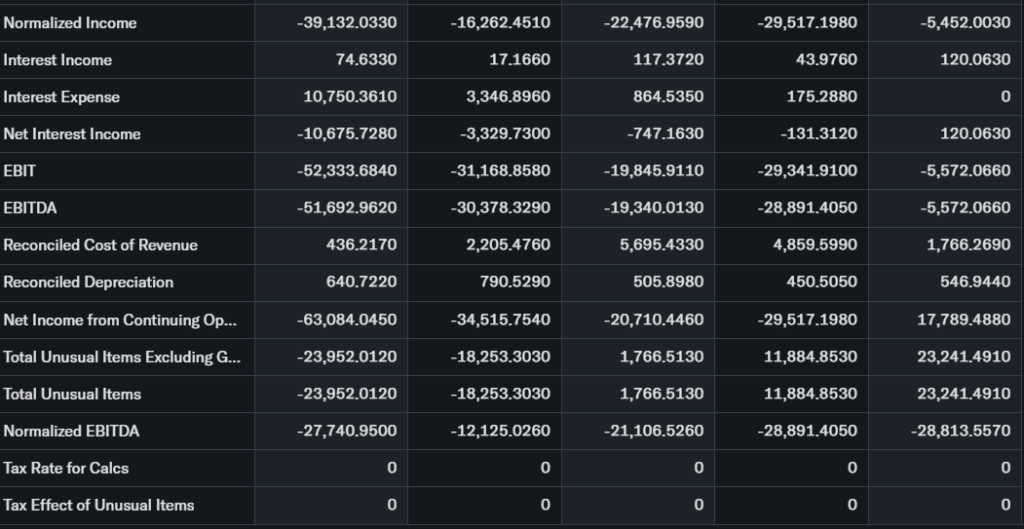Select the Net Interest Income row label
The height and width of the screenshot is (529, 1024).
tap(72, 134)
